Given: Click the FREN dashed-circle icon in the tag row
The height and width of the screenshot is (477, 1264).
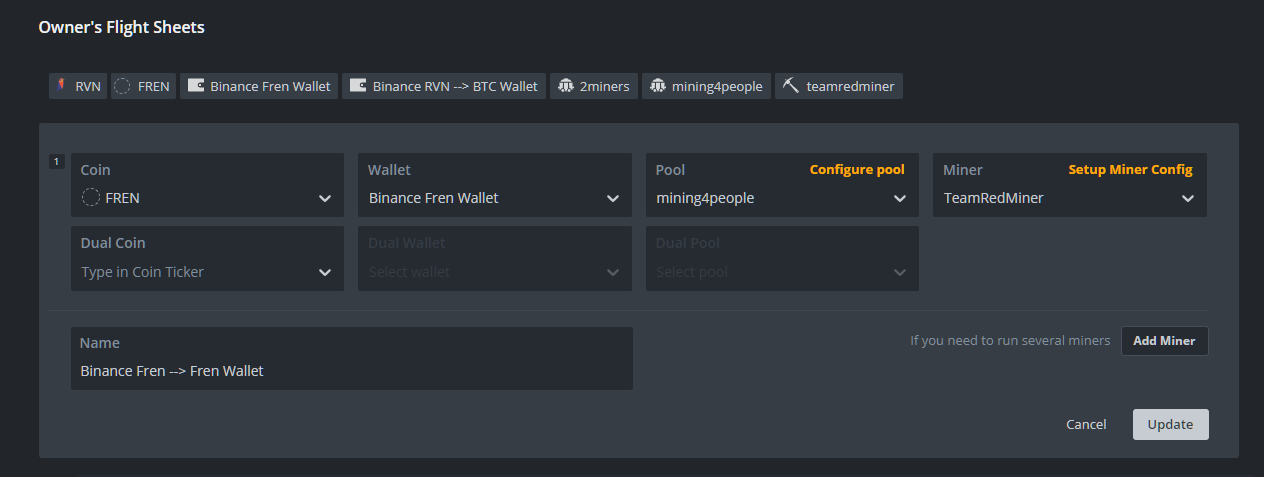Looking at the screenshot, I should [x=122, y=86].
